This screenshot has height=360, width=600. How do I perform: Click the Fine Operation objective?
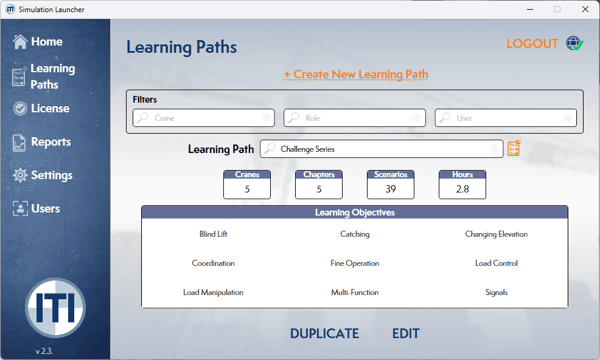[x=355, y=263]
